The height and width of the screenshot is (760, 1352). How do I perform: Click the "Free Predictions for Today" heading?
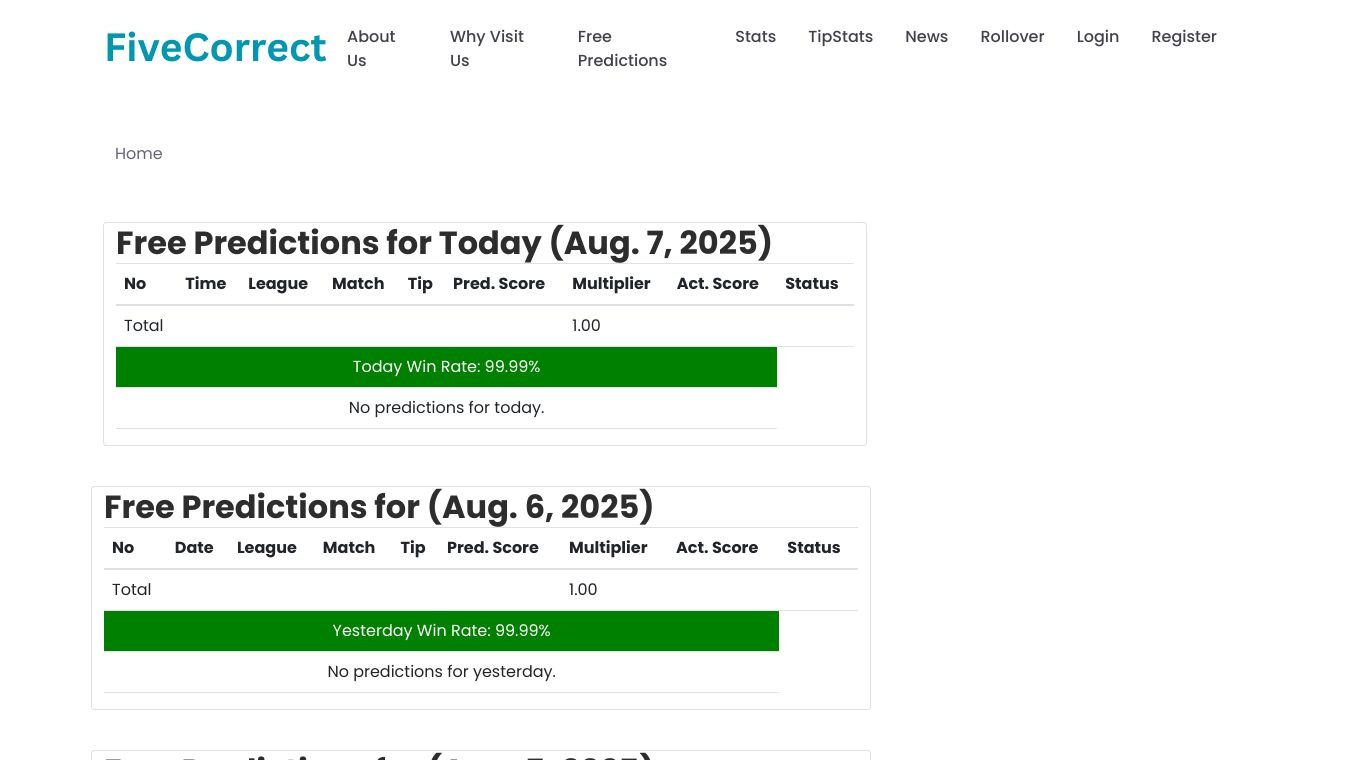444,243
